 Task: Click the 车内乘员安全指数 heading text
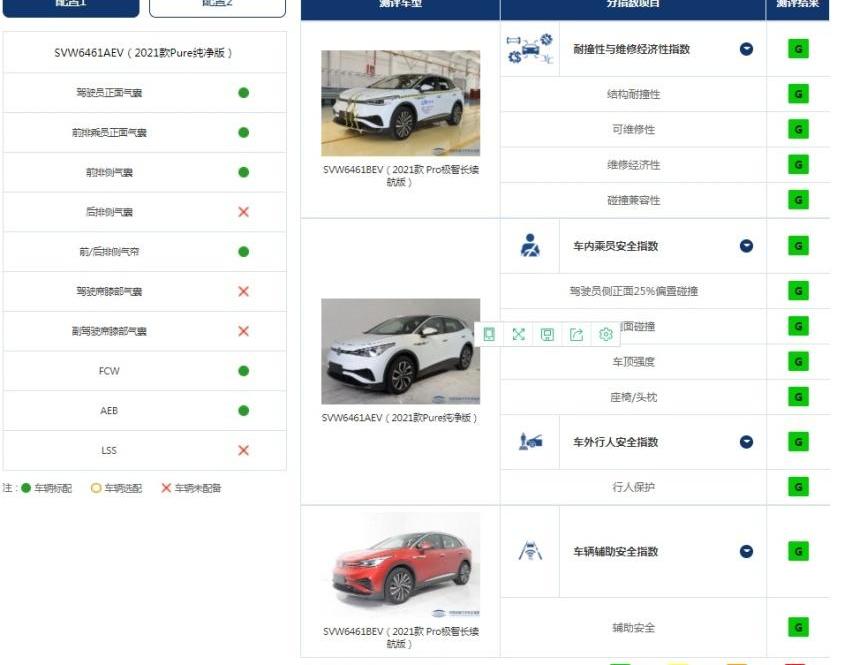[616, 246]
